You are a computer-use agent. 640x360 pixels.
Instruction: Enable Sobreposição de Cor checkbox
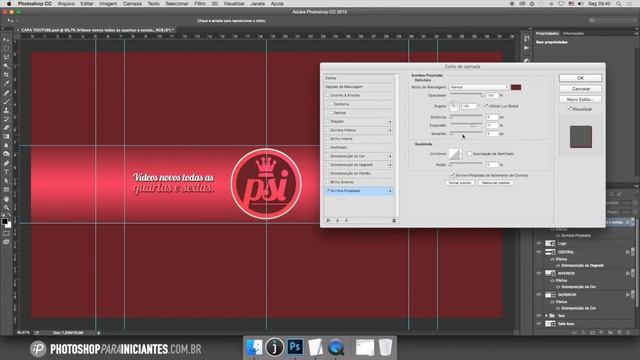[x=328, y=156]
